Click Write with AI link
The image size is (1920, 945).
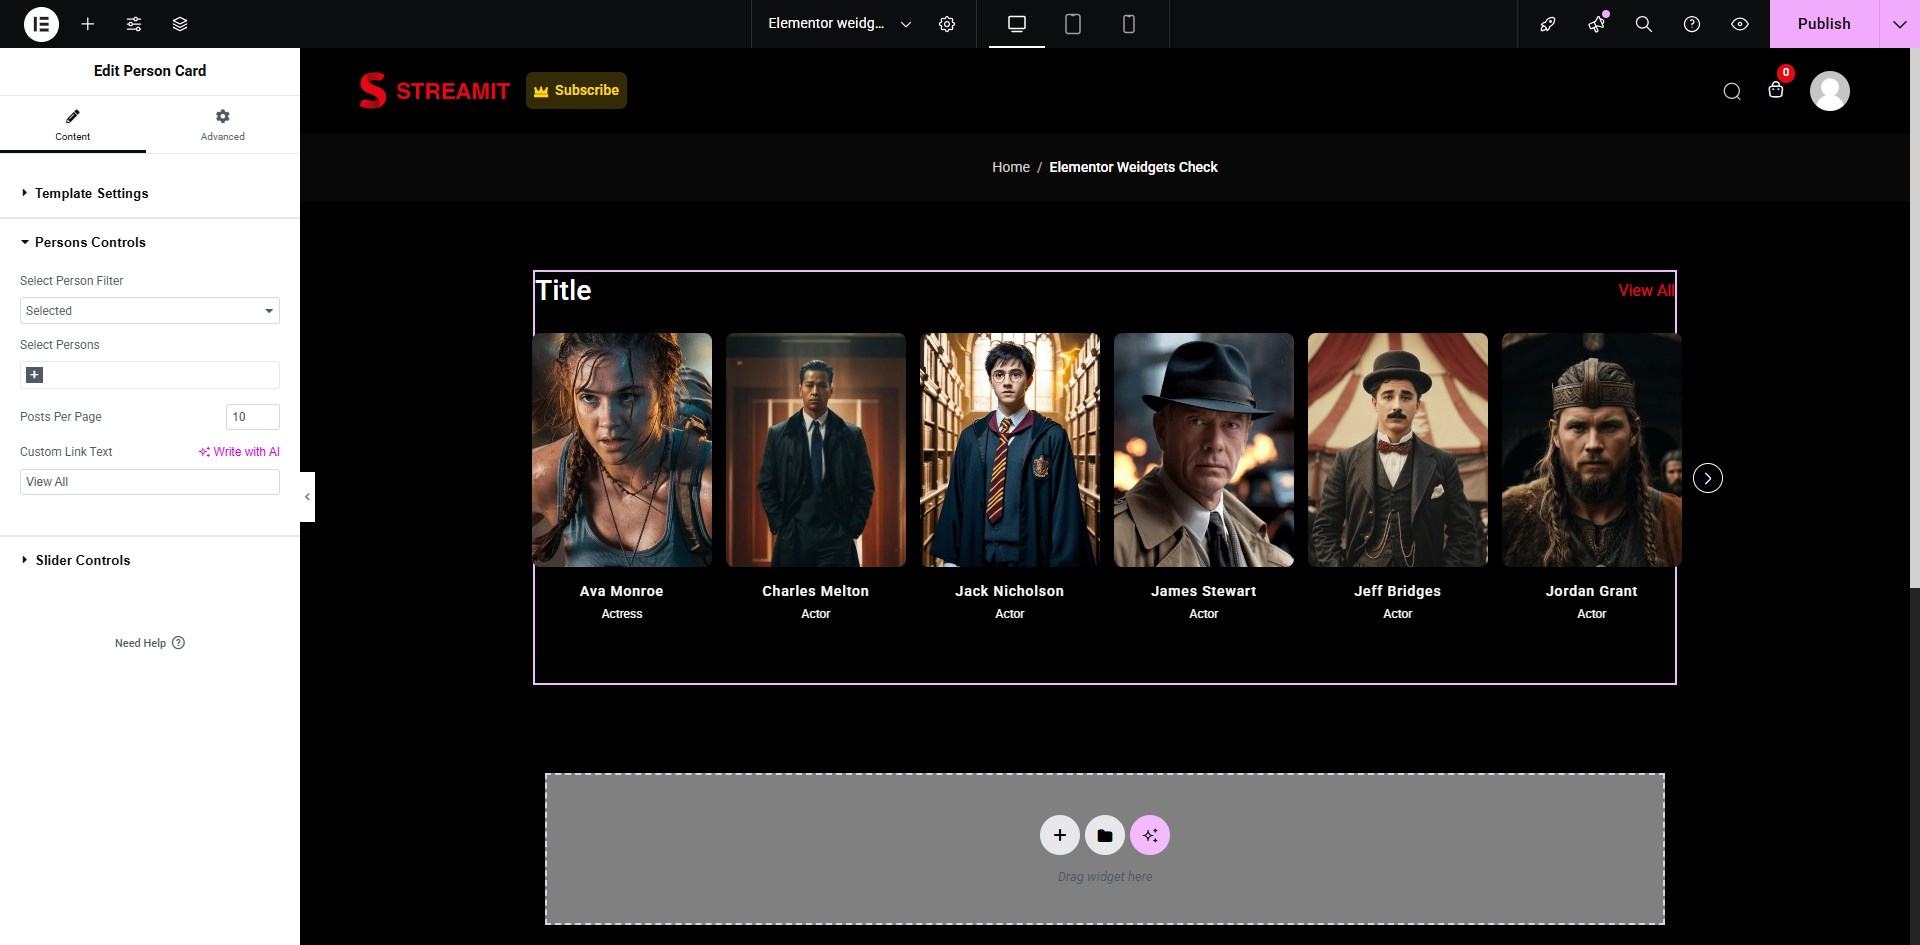click(x=239, y=452)
